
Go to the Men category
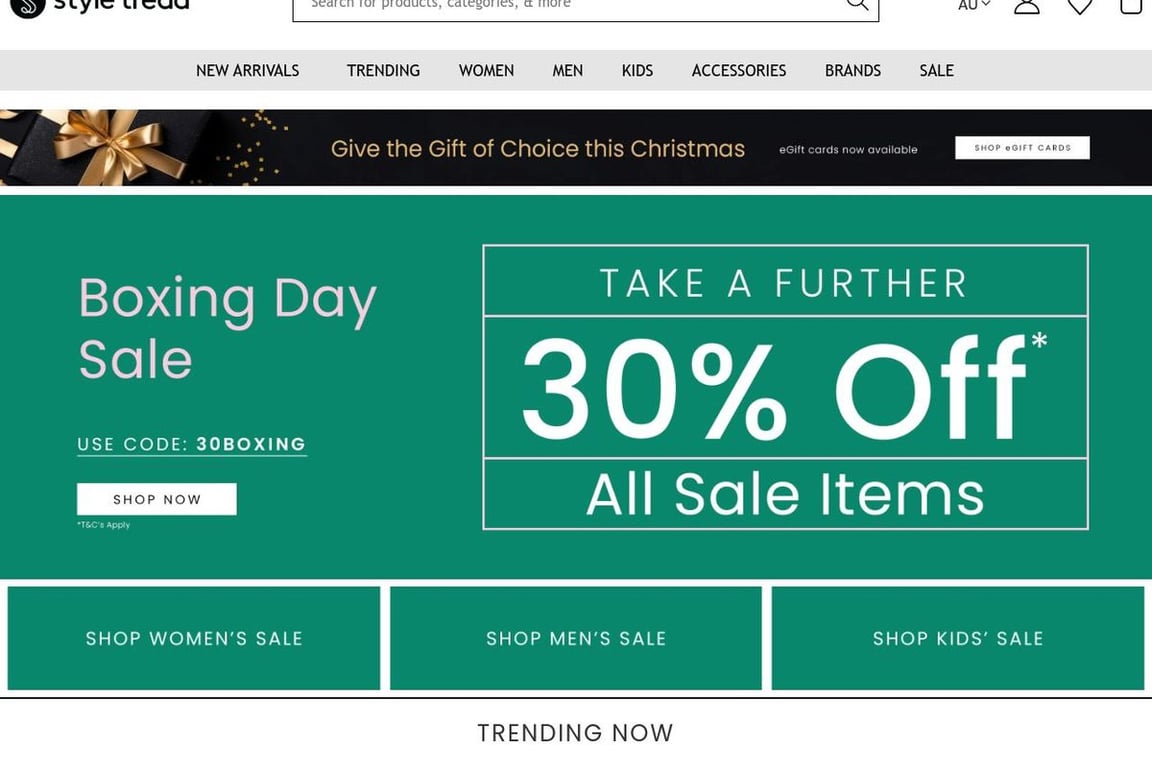click(x=567, y=71)
